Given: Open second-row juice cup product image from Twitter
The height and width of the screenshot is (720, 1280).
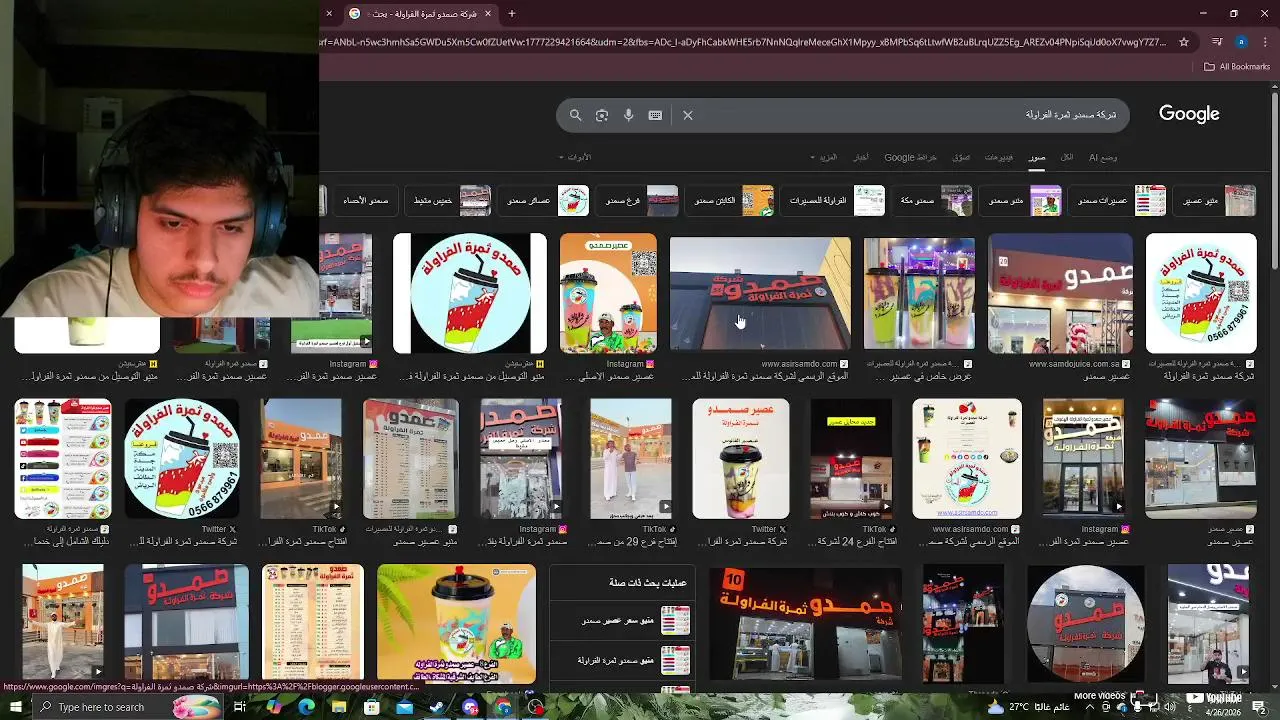Looking at the screenshot, I should coord(740,459).
